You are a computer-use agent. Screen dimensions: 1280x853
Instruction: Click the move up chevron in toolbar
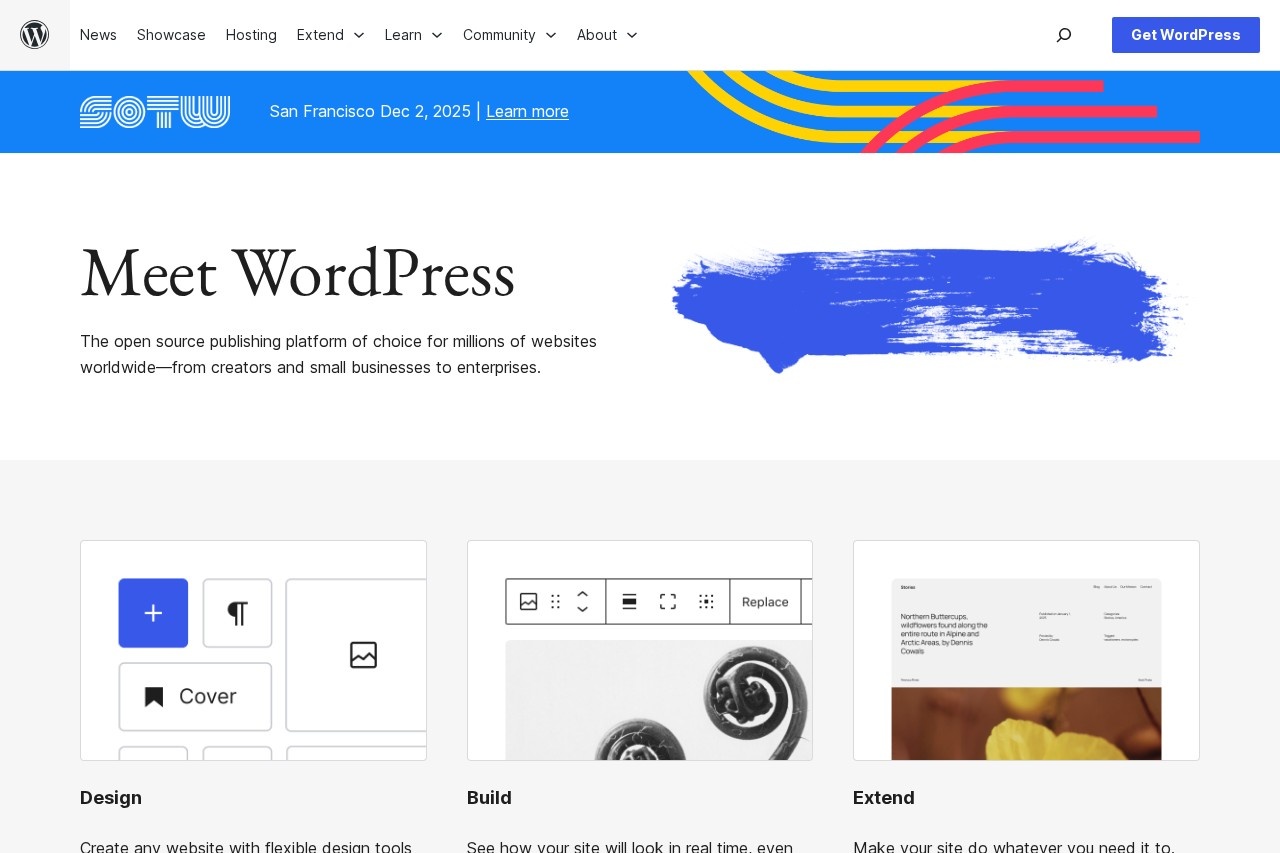583,594
